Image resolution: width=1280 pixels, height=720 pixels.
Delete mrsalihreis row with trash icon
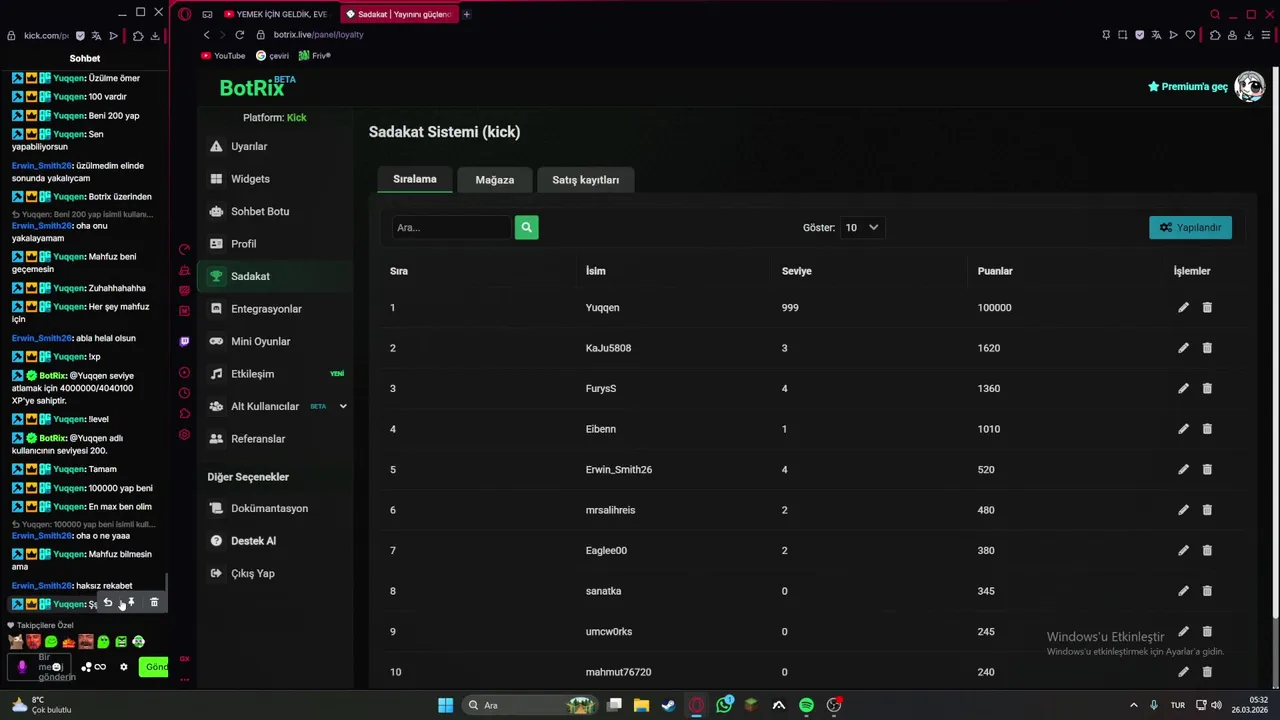pyautogui.click(x=1207, y=510)
